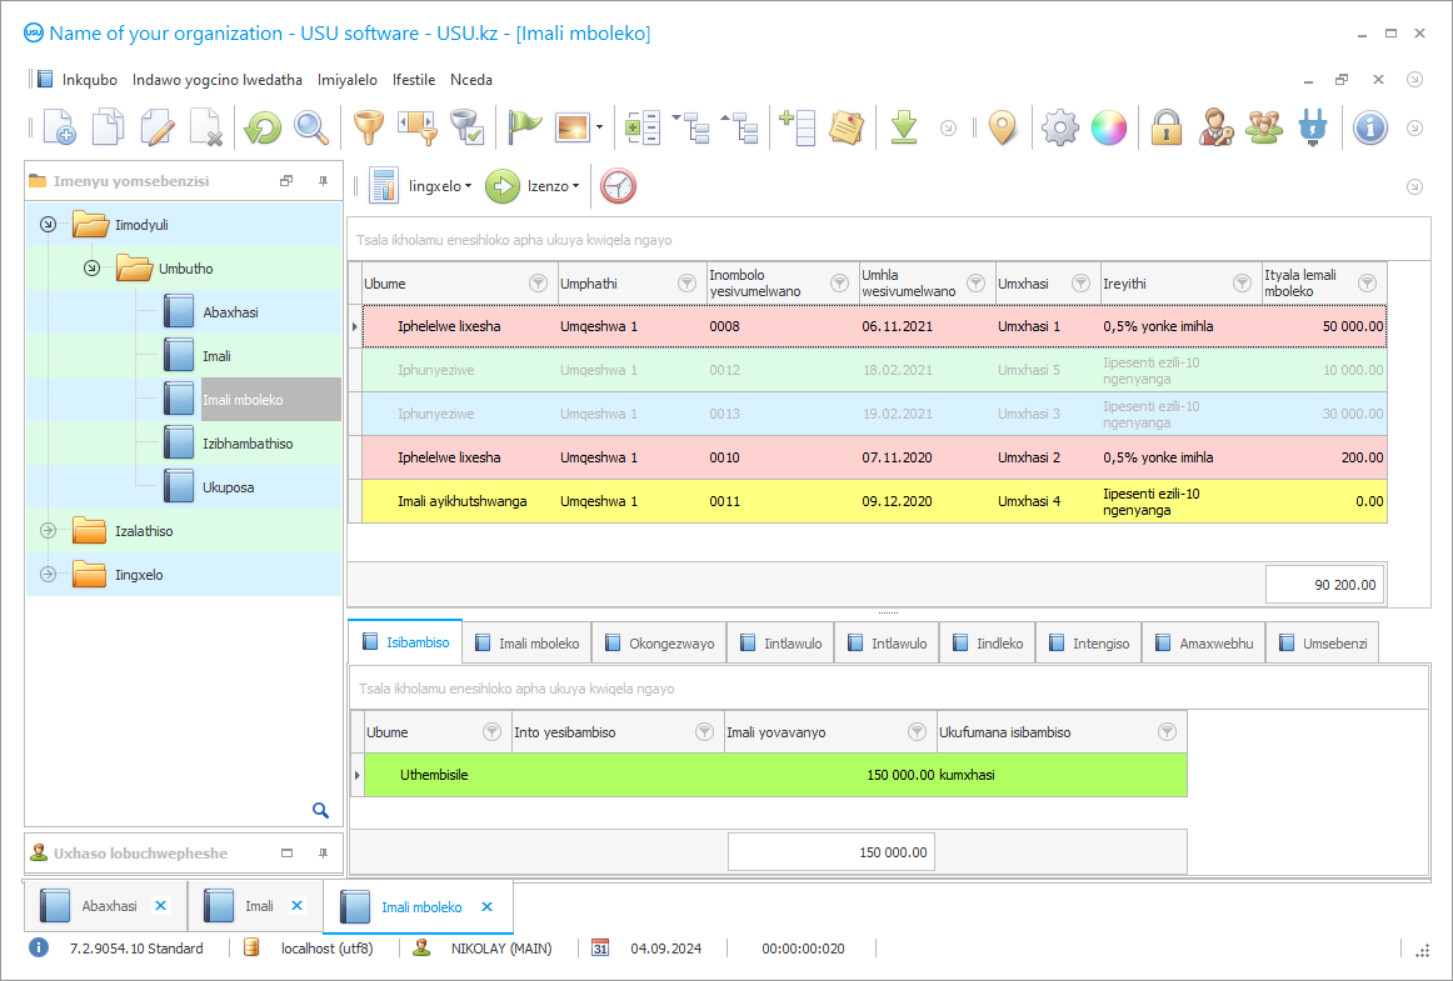Expand the Izalathiso folder node

pyautogui.click(x=48, y=531)
